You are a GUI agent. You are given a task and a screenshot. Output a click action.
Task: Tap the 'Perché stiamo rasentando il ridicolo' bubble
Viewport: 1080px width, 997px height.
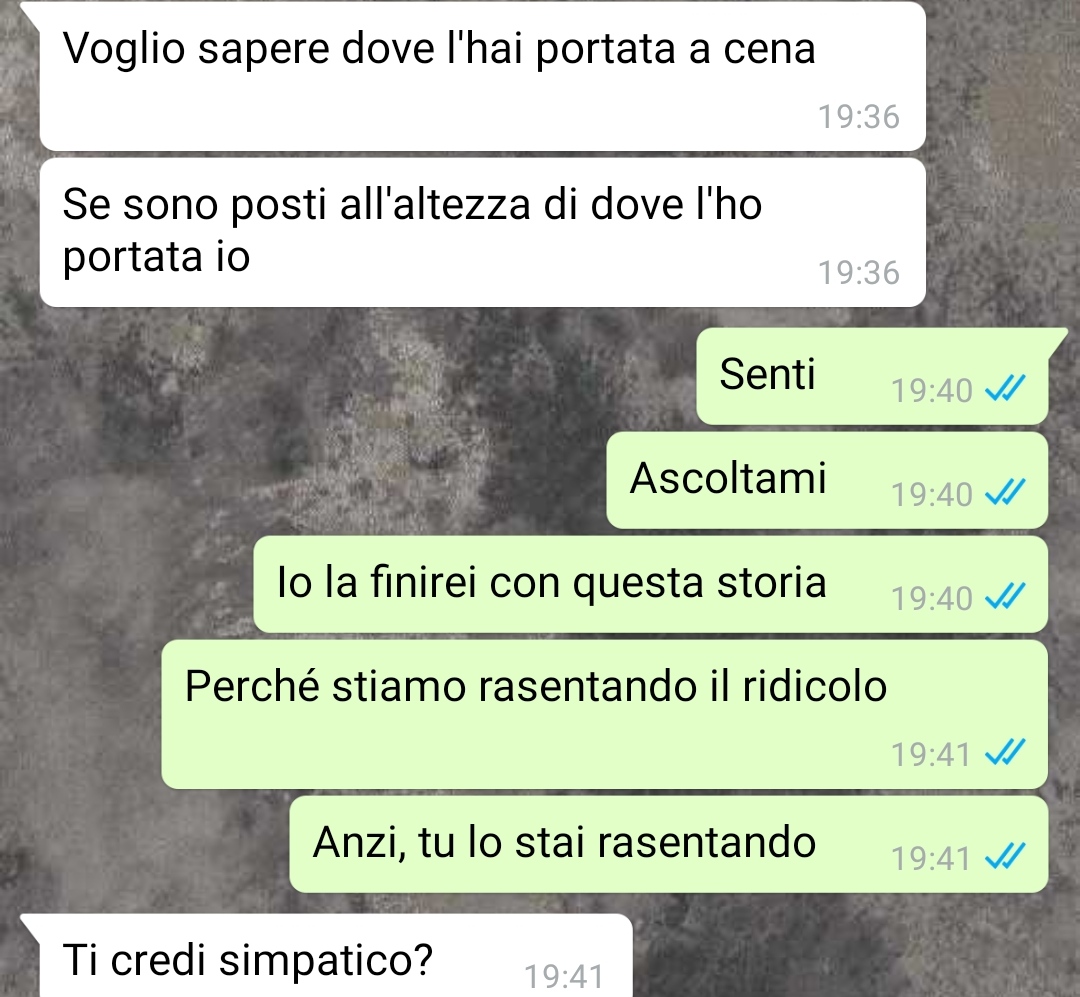(605, 715)
